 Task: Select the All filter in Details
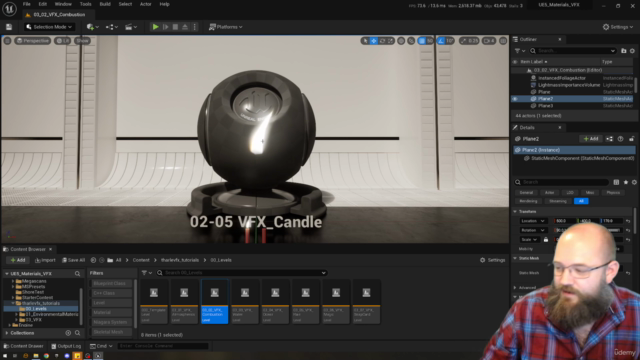pyautogui.click(x=581, y=201)
